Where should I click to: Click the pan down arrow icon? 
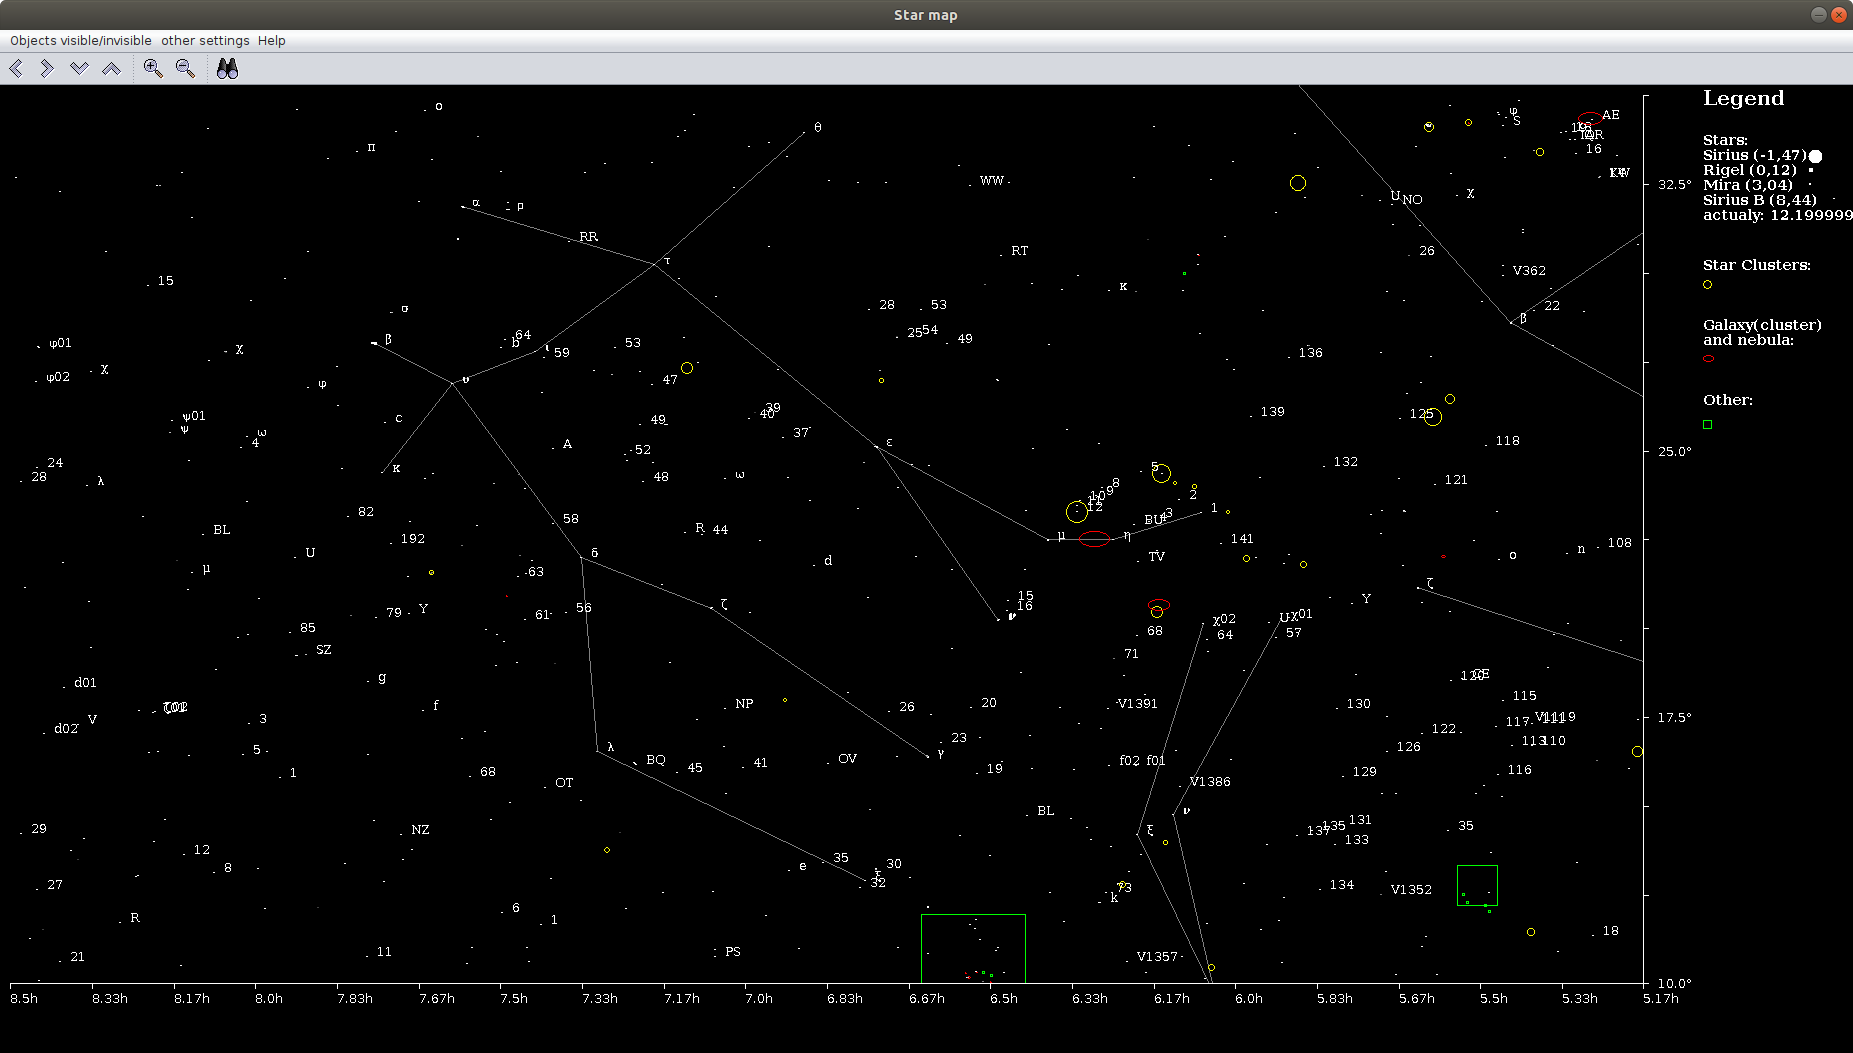(79, 68)
